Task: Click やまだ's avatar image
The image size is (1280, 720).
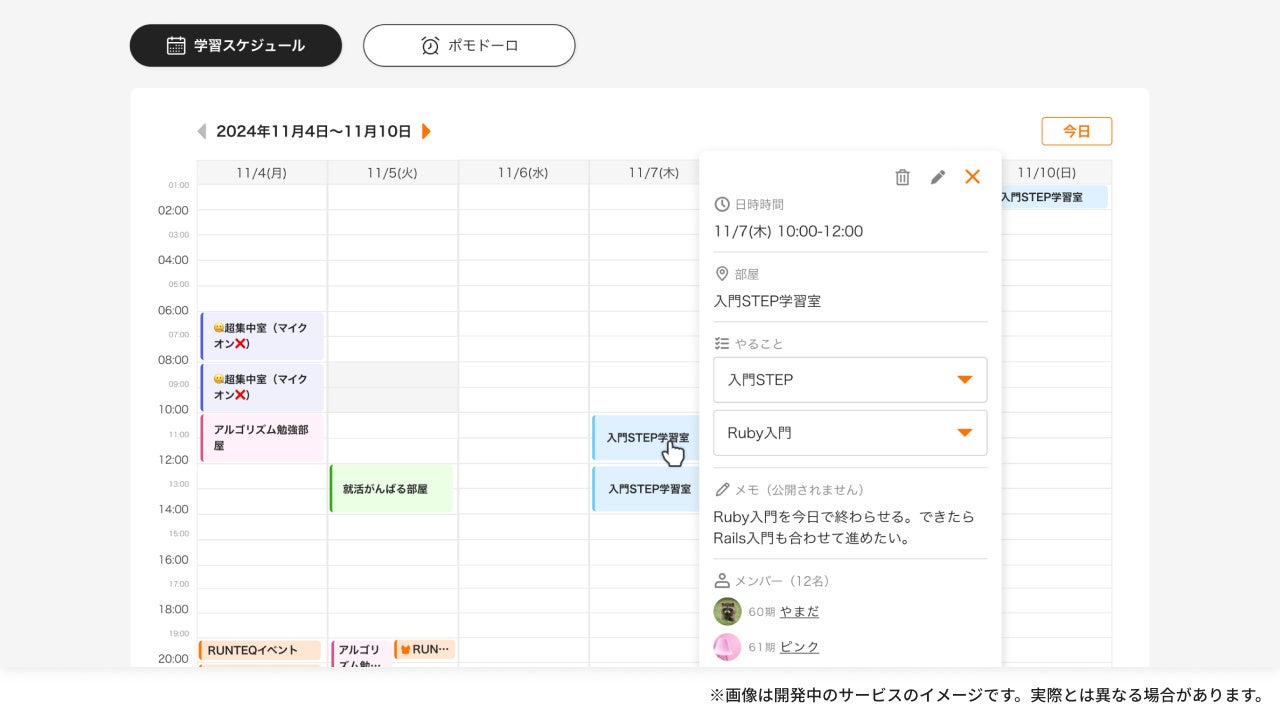Action: 727,611
